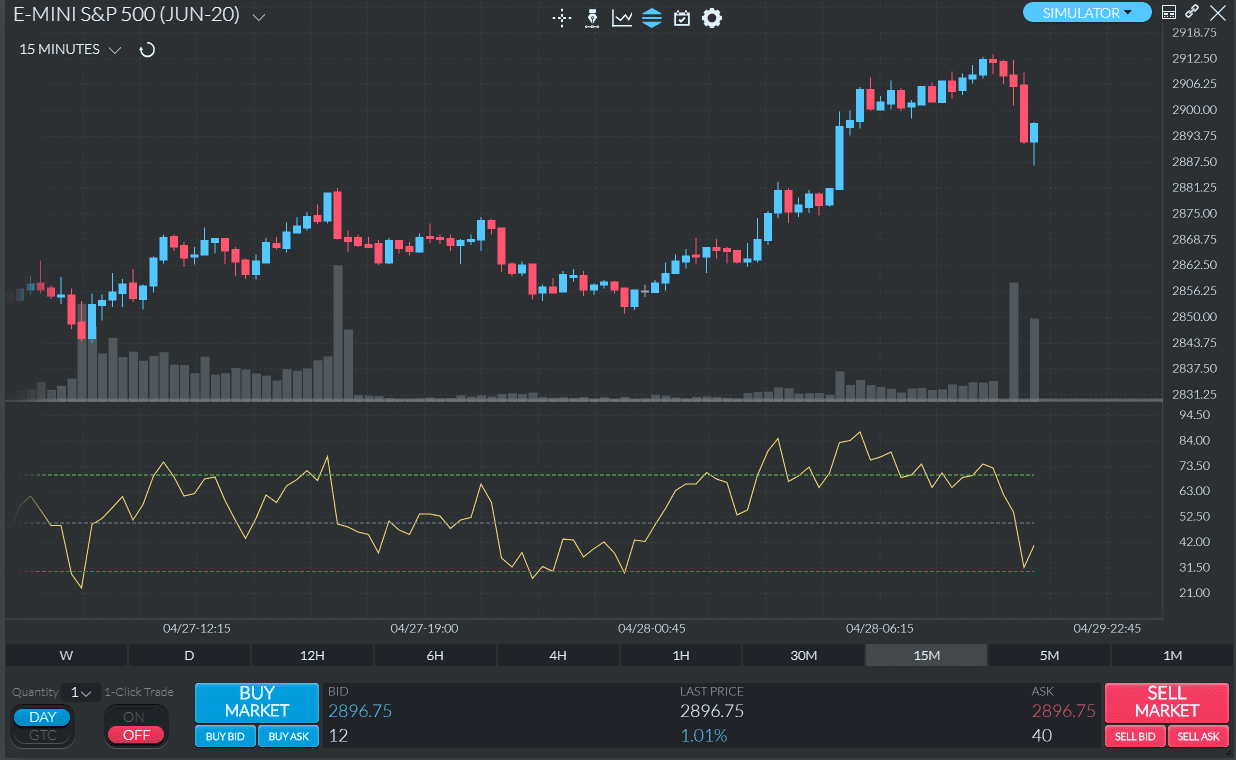This screenshot has height=760, width=1236.
Task: Switch to the 1H timeframe tab
Action: 681,655
